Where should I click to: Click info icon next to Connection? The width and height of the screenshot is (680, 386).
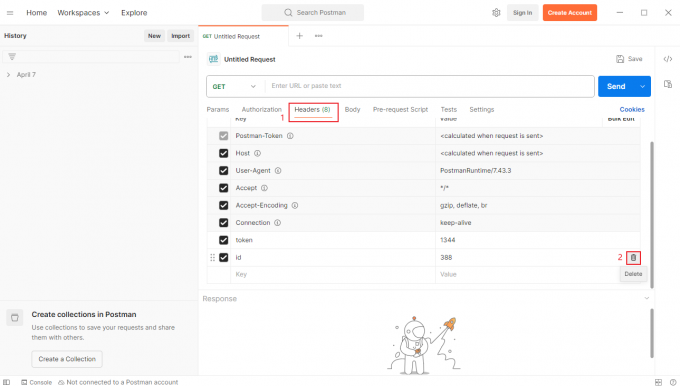[x=278, y=222]
